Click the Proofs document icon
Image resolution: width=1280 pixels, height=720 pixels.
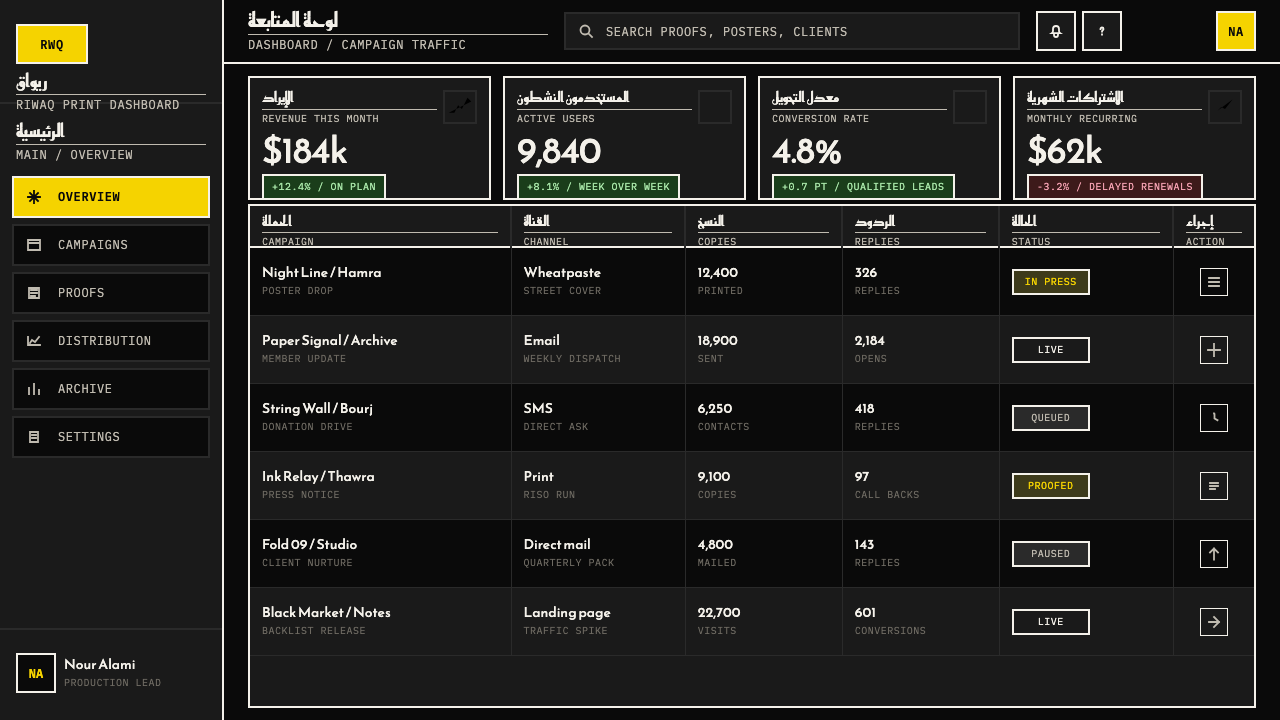point(34,293)
